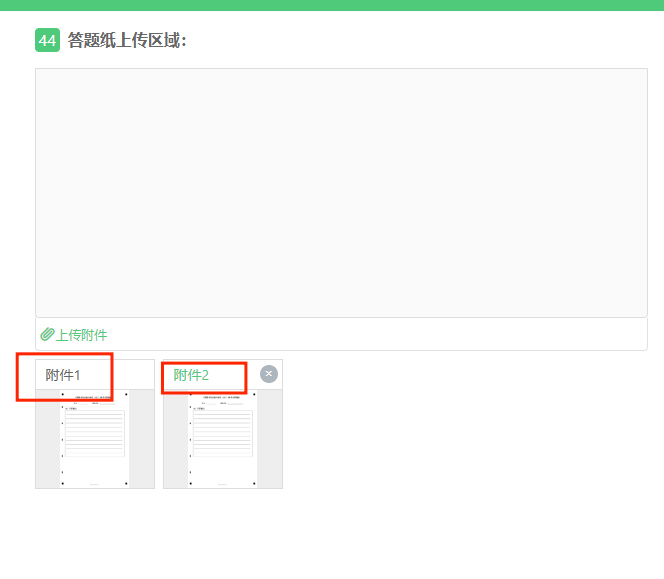Click the lined table in 附件1 thumbnail
The height and width of the screenshot is (579, 664).
[x=95, y=433]
